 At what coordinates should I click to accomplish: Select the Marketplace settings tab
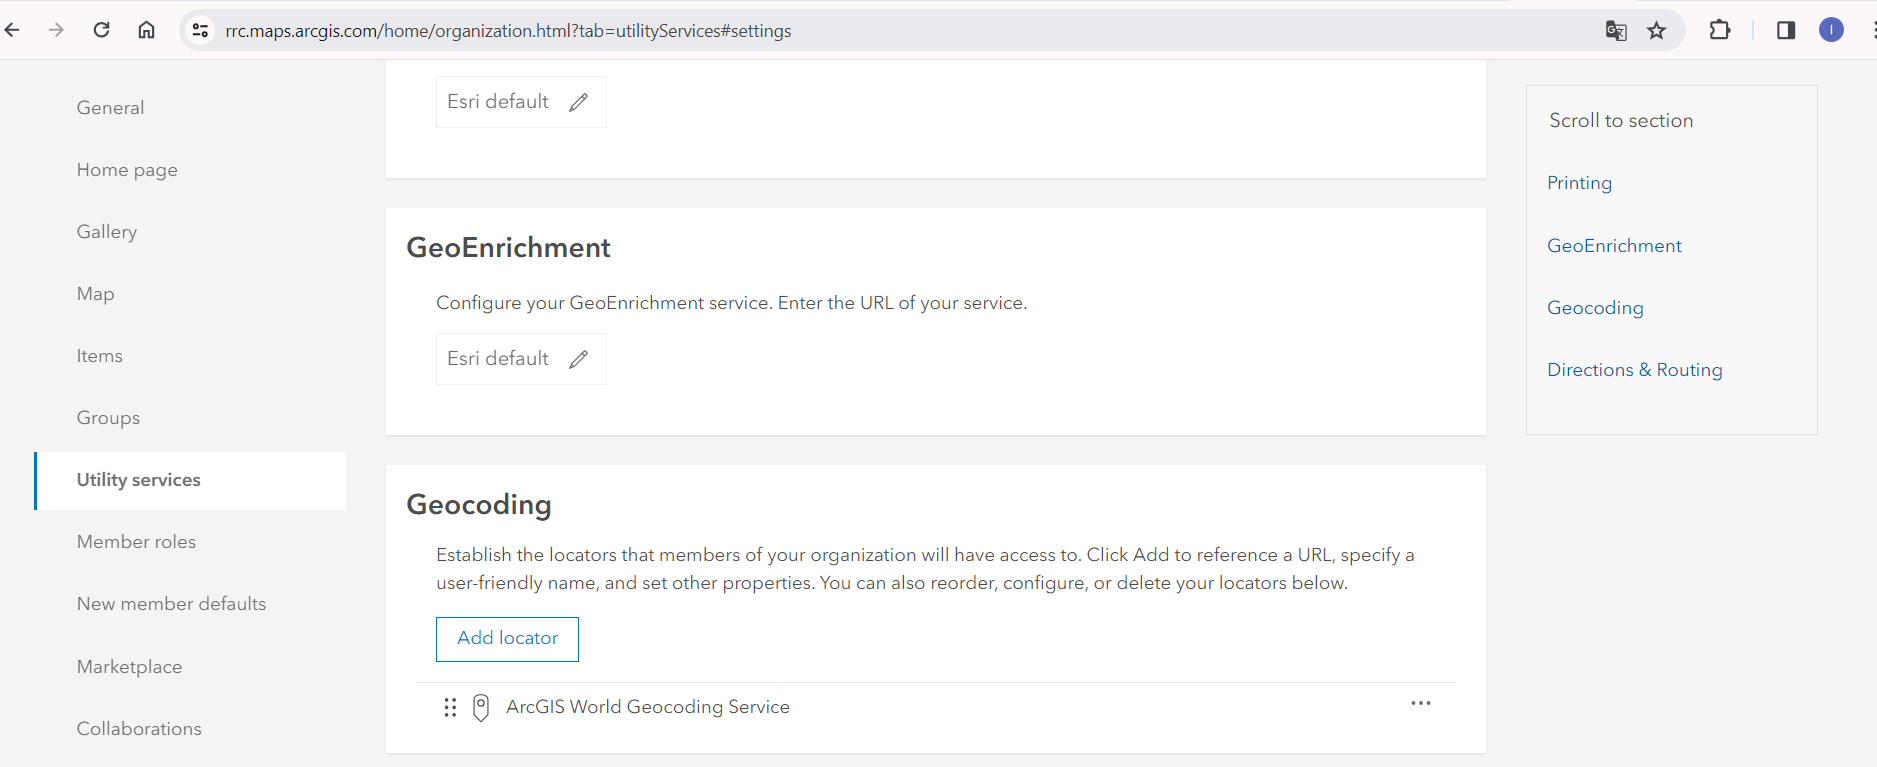pyautogui.click(x=129, y=667)
